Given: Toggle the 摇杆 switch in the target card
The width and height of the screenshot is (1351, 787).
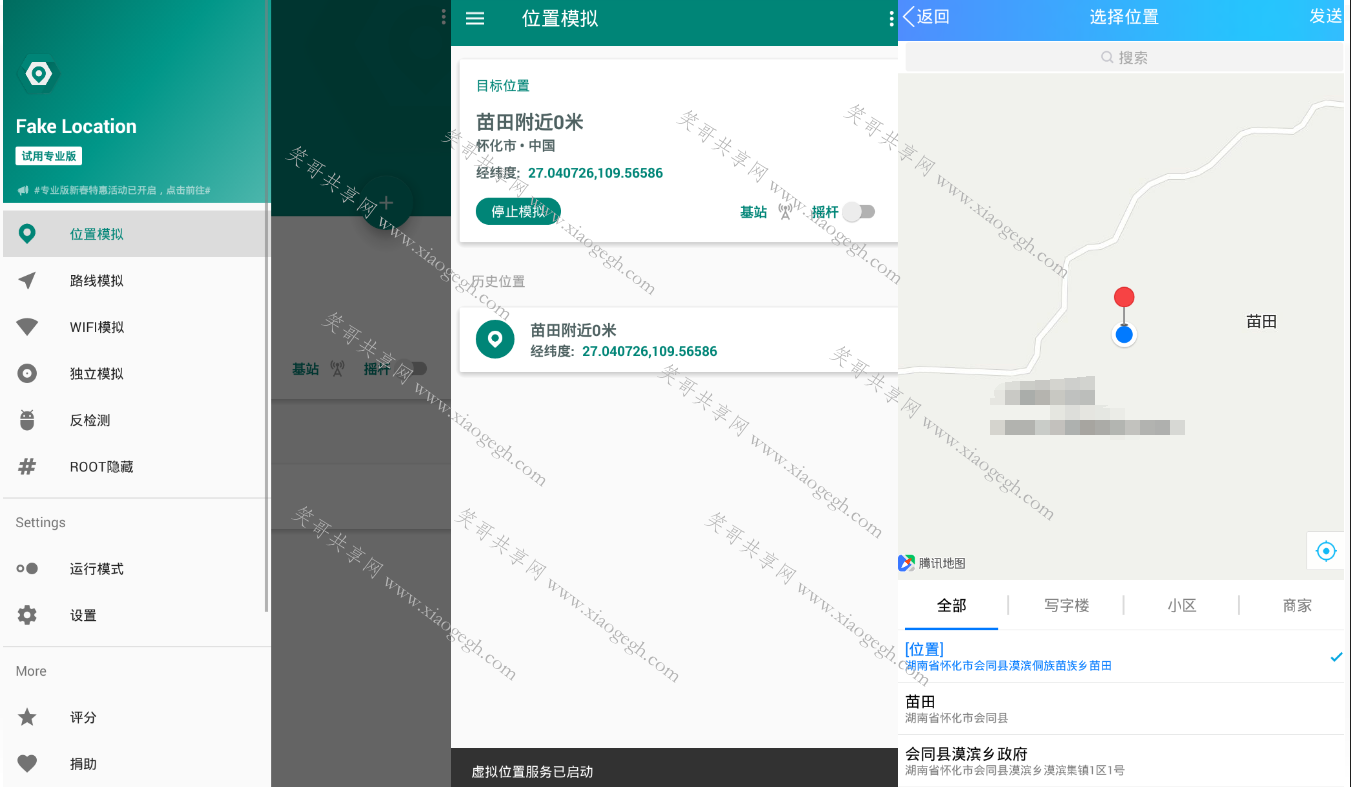Looking at the screenshot, I should (x=859, y=211).
